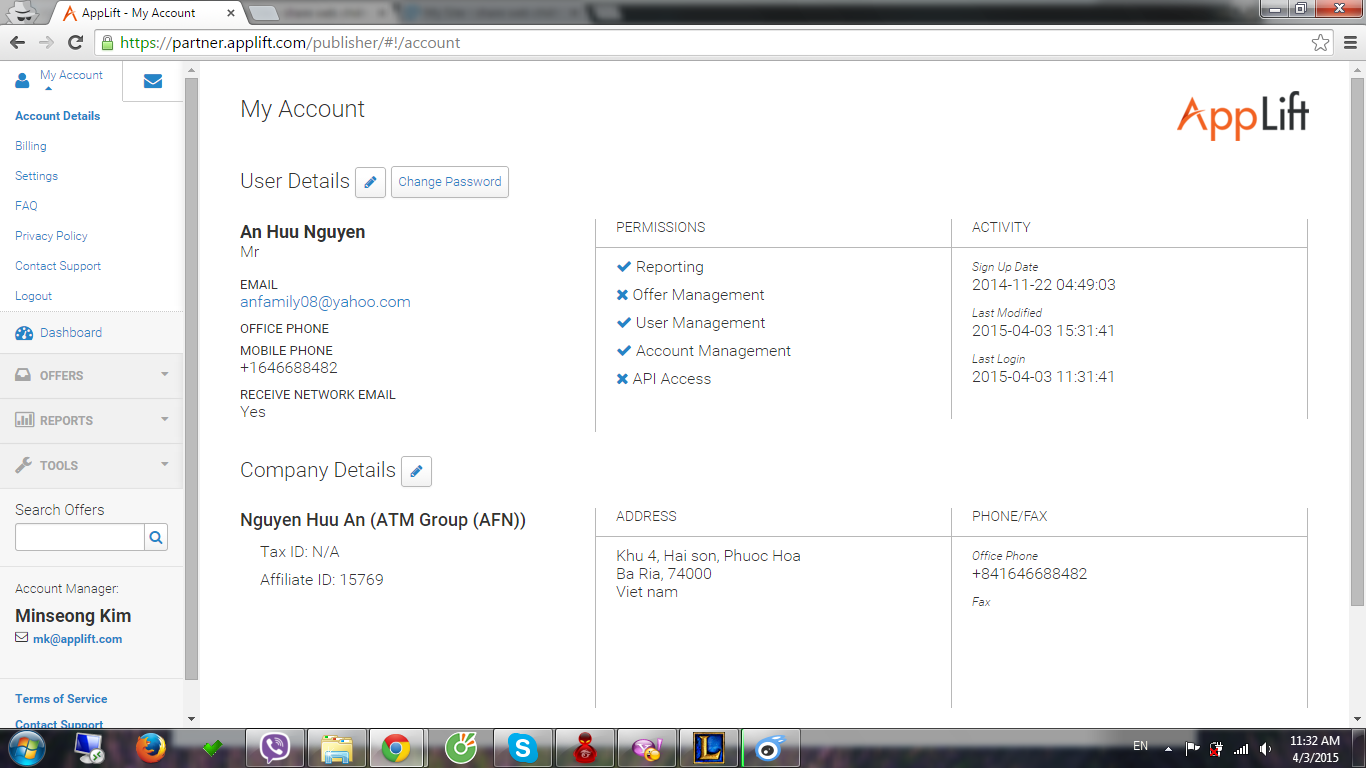Click the API Access permission entry
This screenshot has height=768, width=1366.
[664, 379]
